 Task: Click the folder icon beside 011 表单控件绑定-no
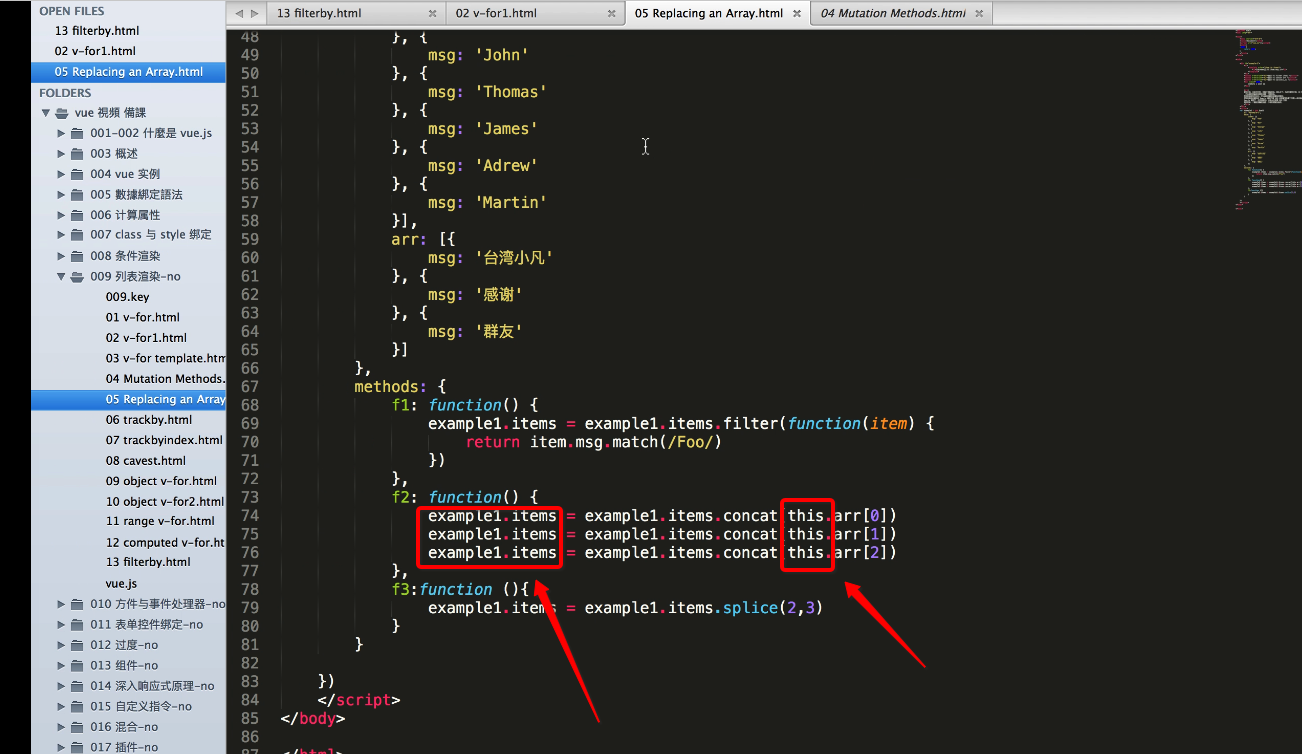point(77,624)
